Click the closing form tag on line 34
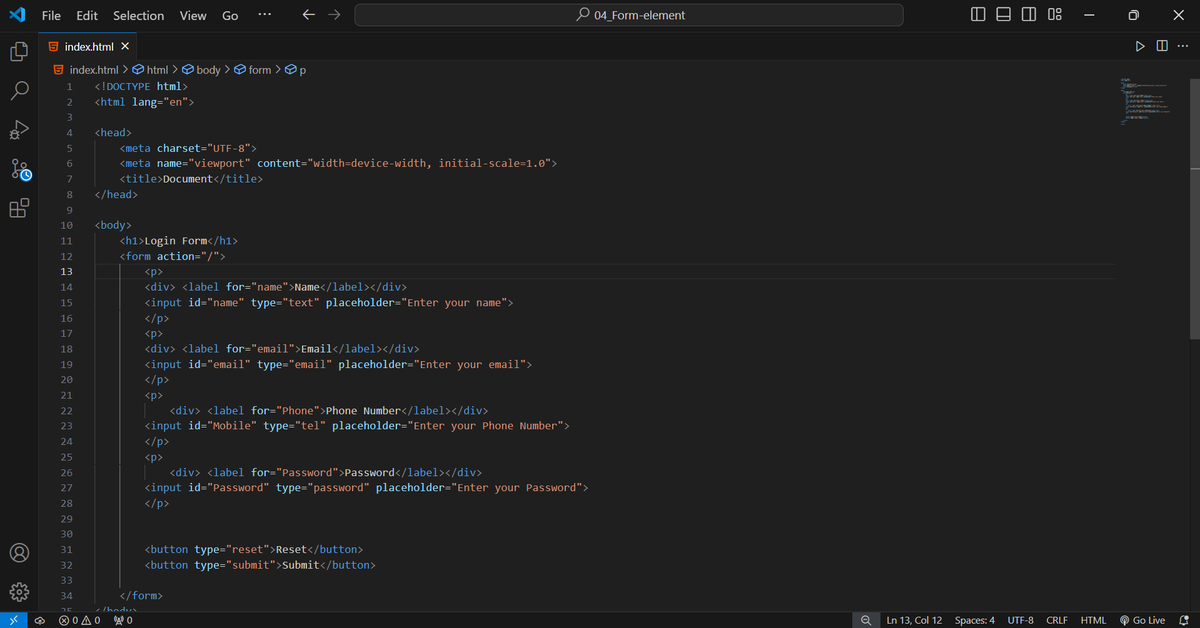Image resolution: width=1200 pixels, height=628 pixels. pyautogui.click(x=141, y=596)
